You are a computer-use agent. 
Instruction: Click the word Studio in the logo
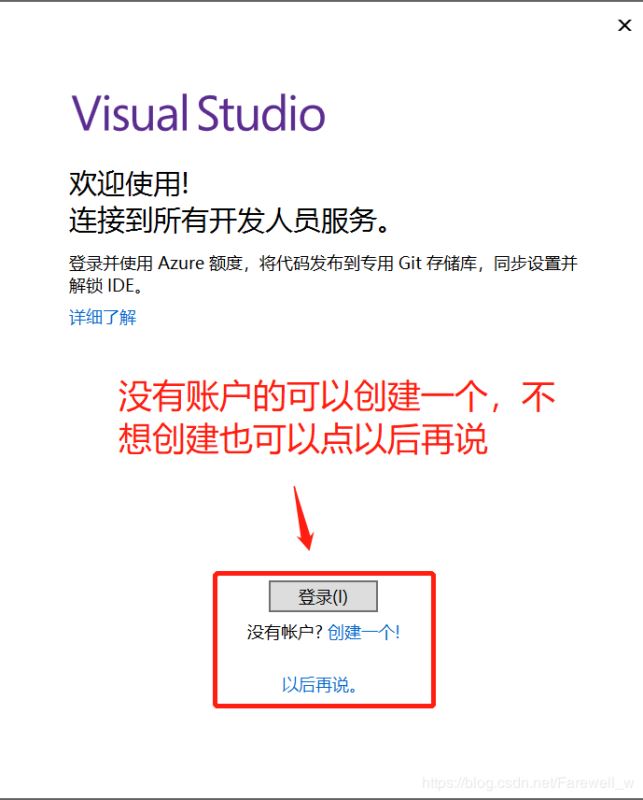[x=261, y=113]
